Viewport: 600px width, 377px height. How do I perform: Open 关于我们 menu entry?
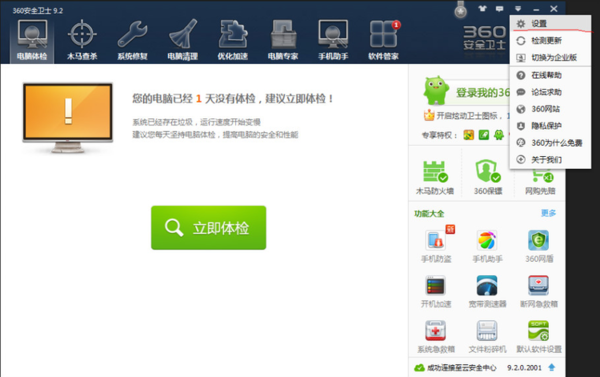click(x=550, y=160)
